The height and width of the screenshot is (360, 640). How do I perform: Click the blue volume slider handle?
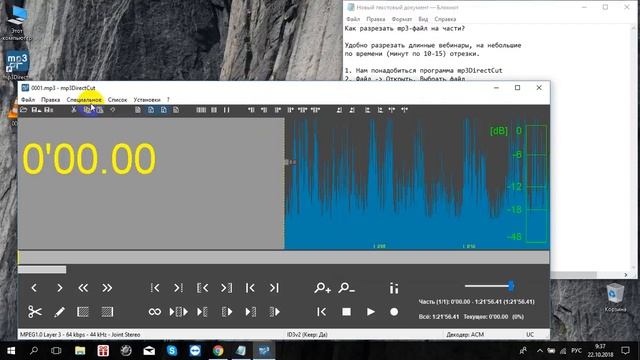point(511,286)
